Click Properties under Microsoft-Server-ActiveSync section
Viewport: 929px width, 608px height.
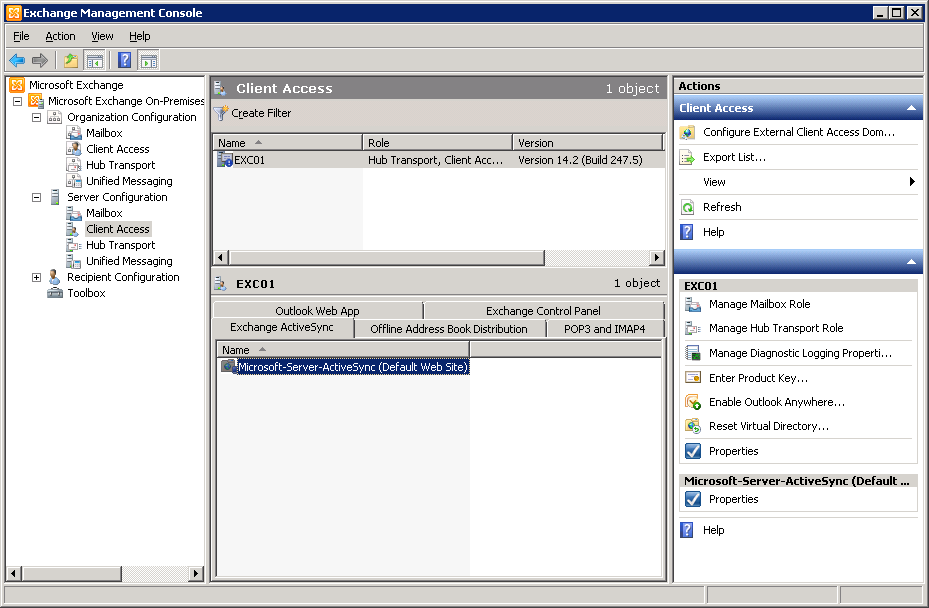pos(733,499)
